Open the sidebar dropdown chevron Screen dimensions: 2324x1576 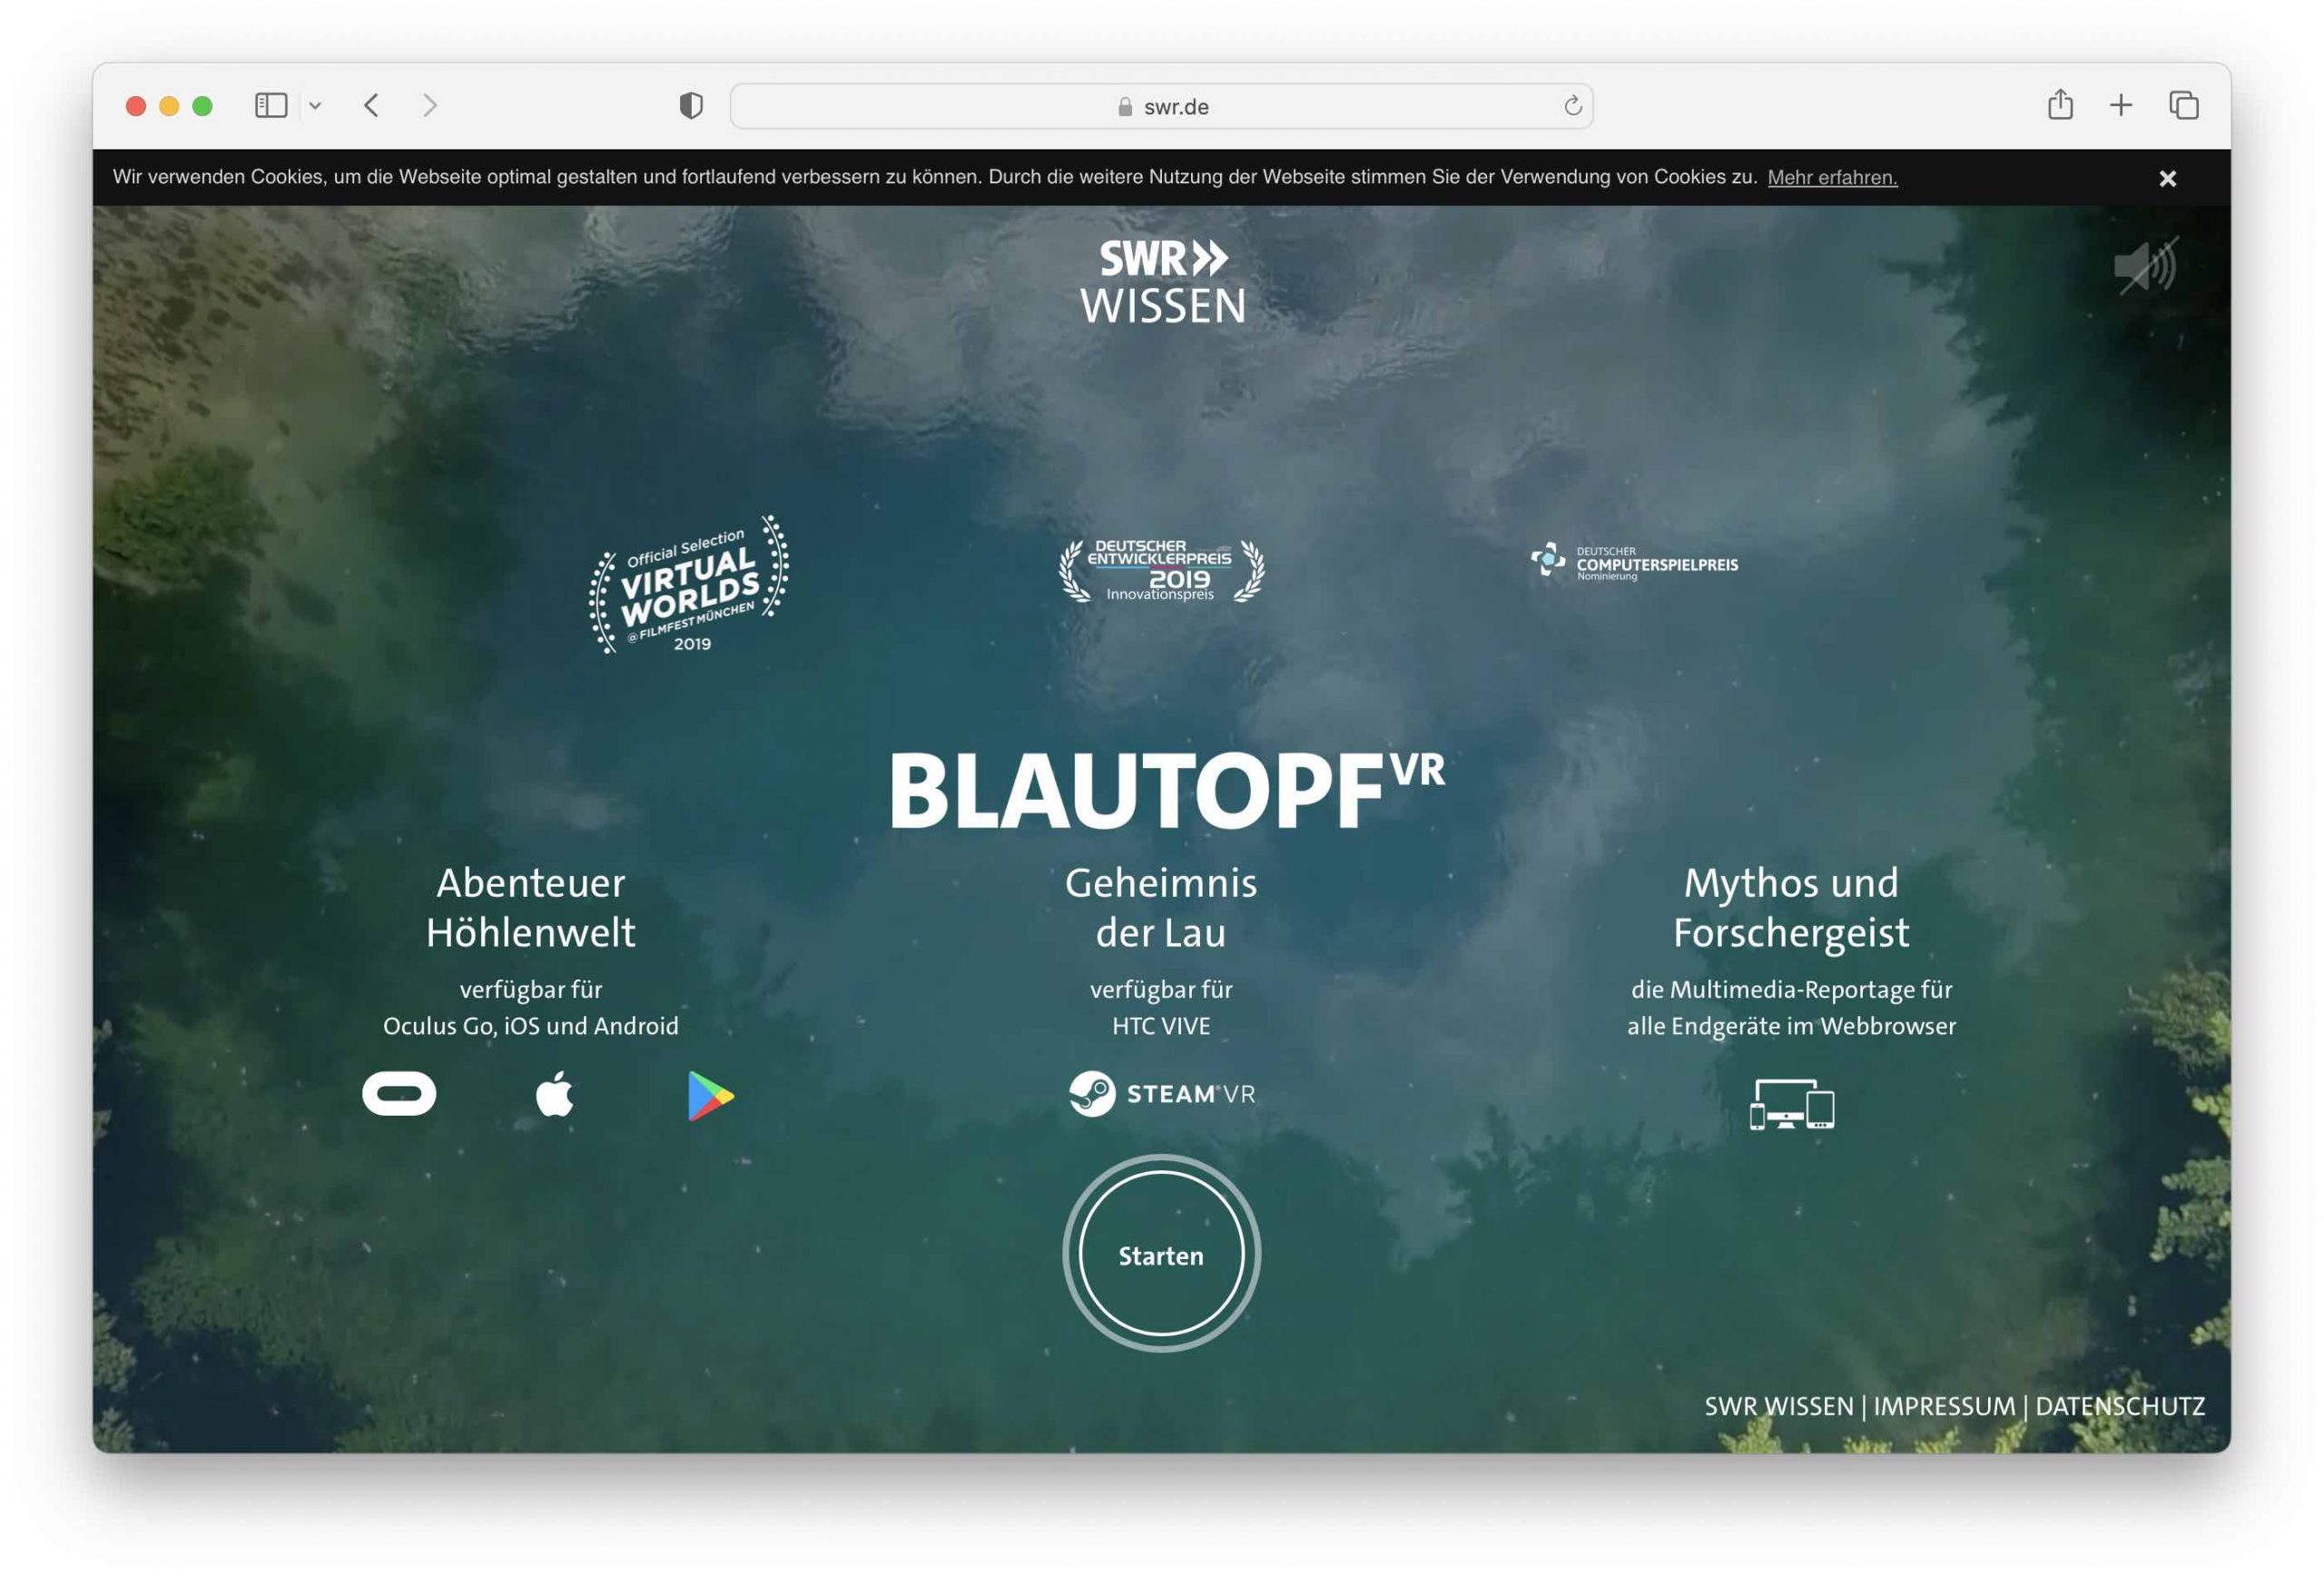tap(315, 105)
